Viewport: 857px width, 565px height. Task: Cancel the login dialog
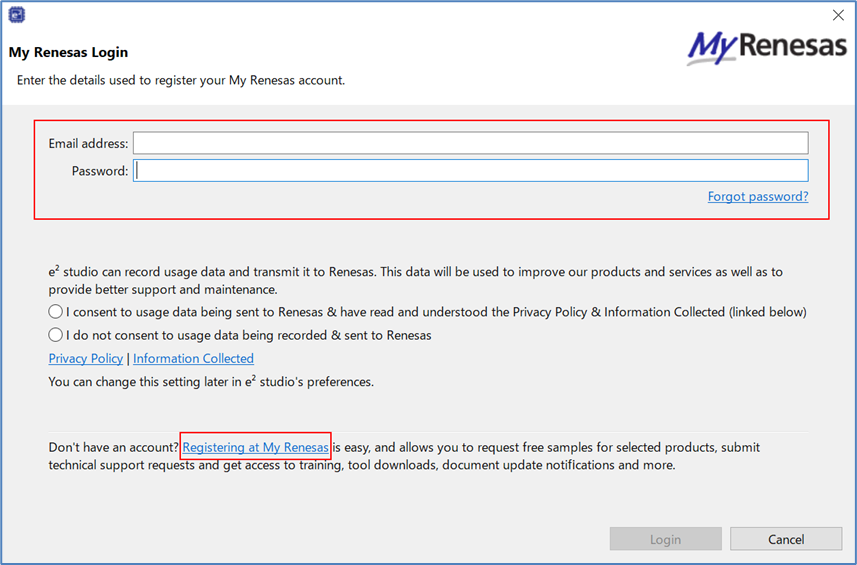(x=786, y=539)
